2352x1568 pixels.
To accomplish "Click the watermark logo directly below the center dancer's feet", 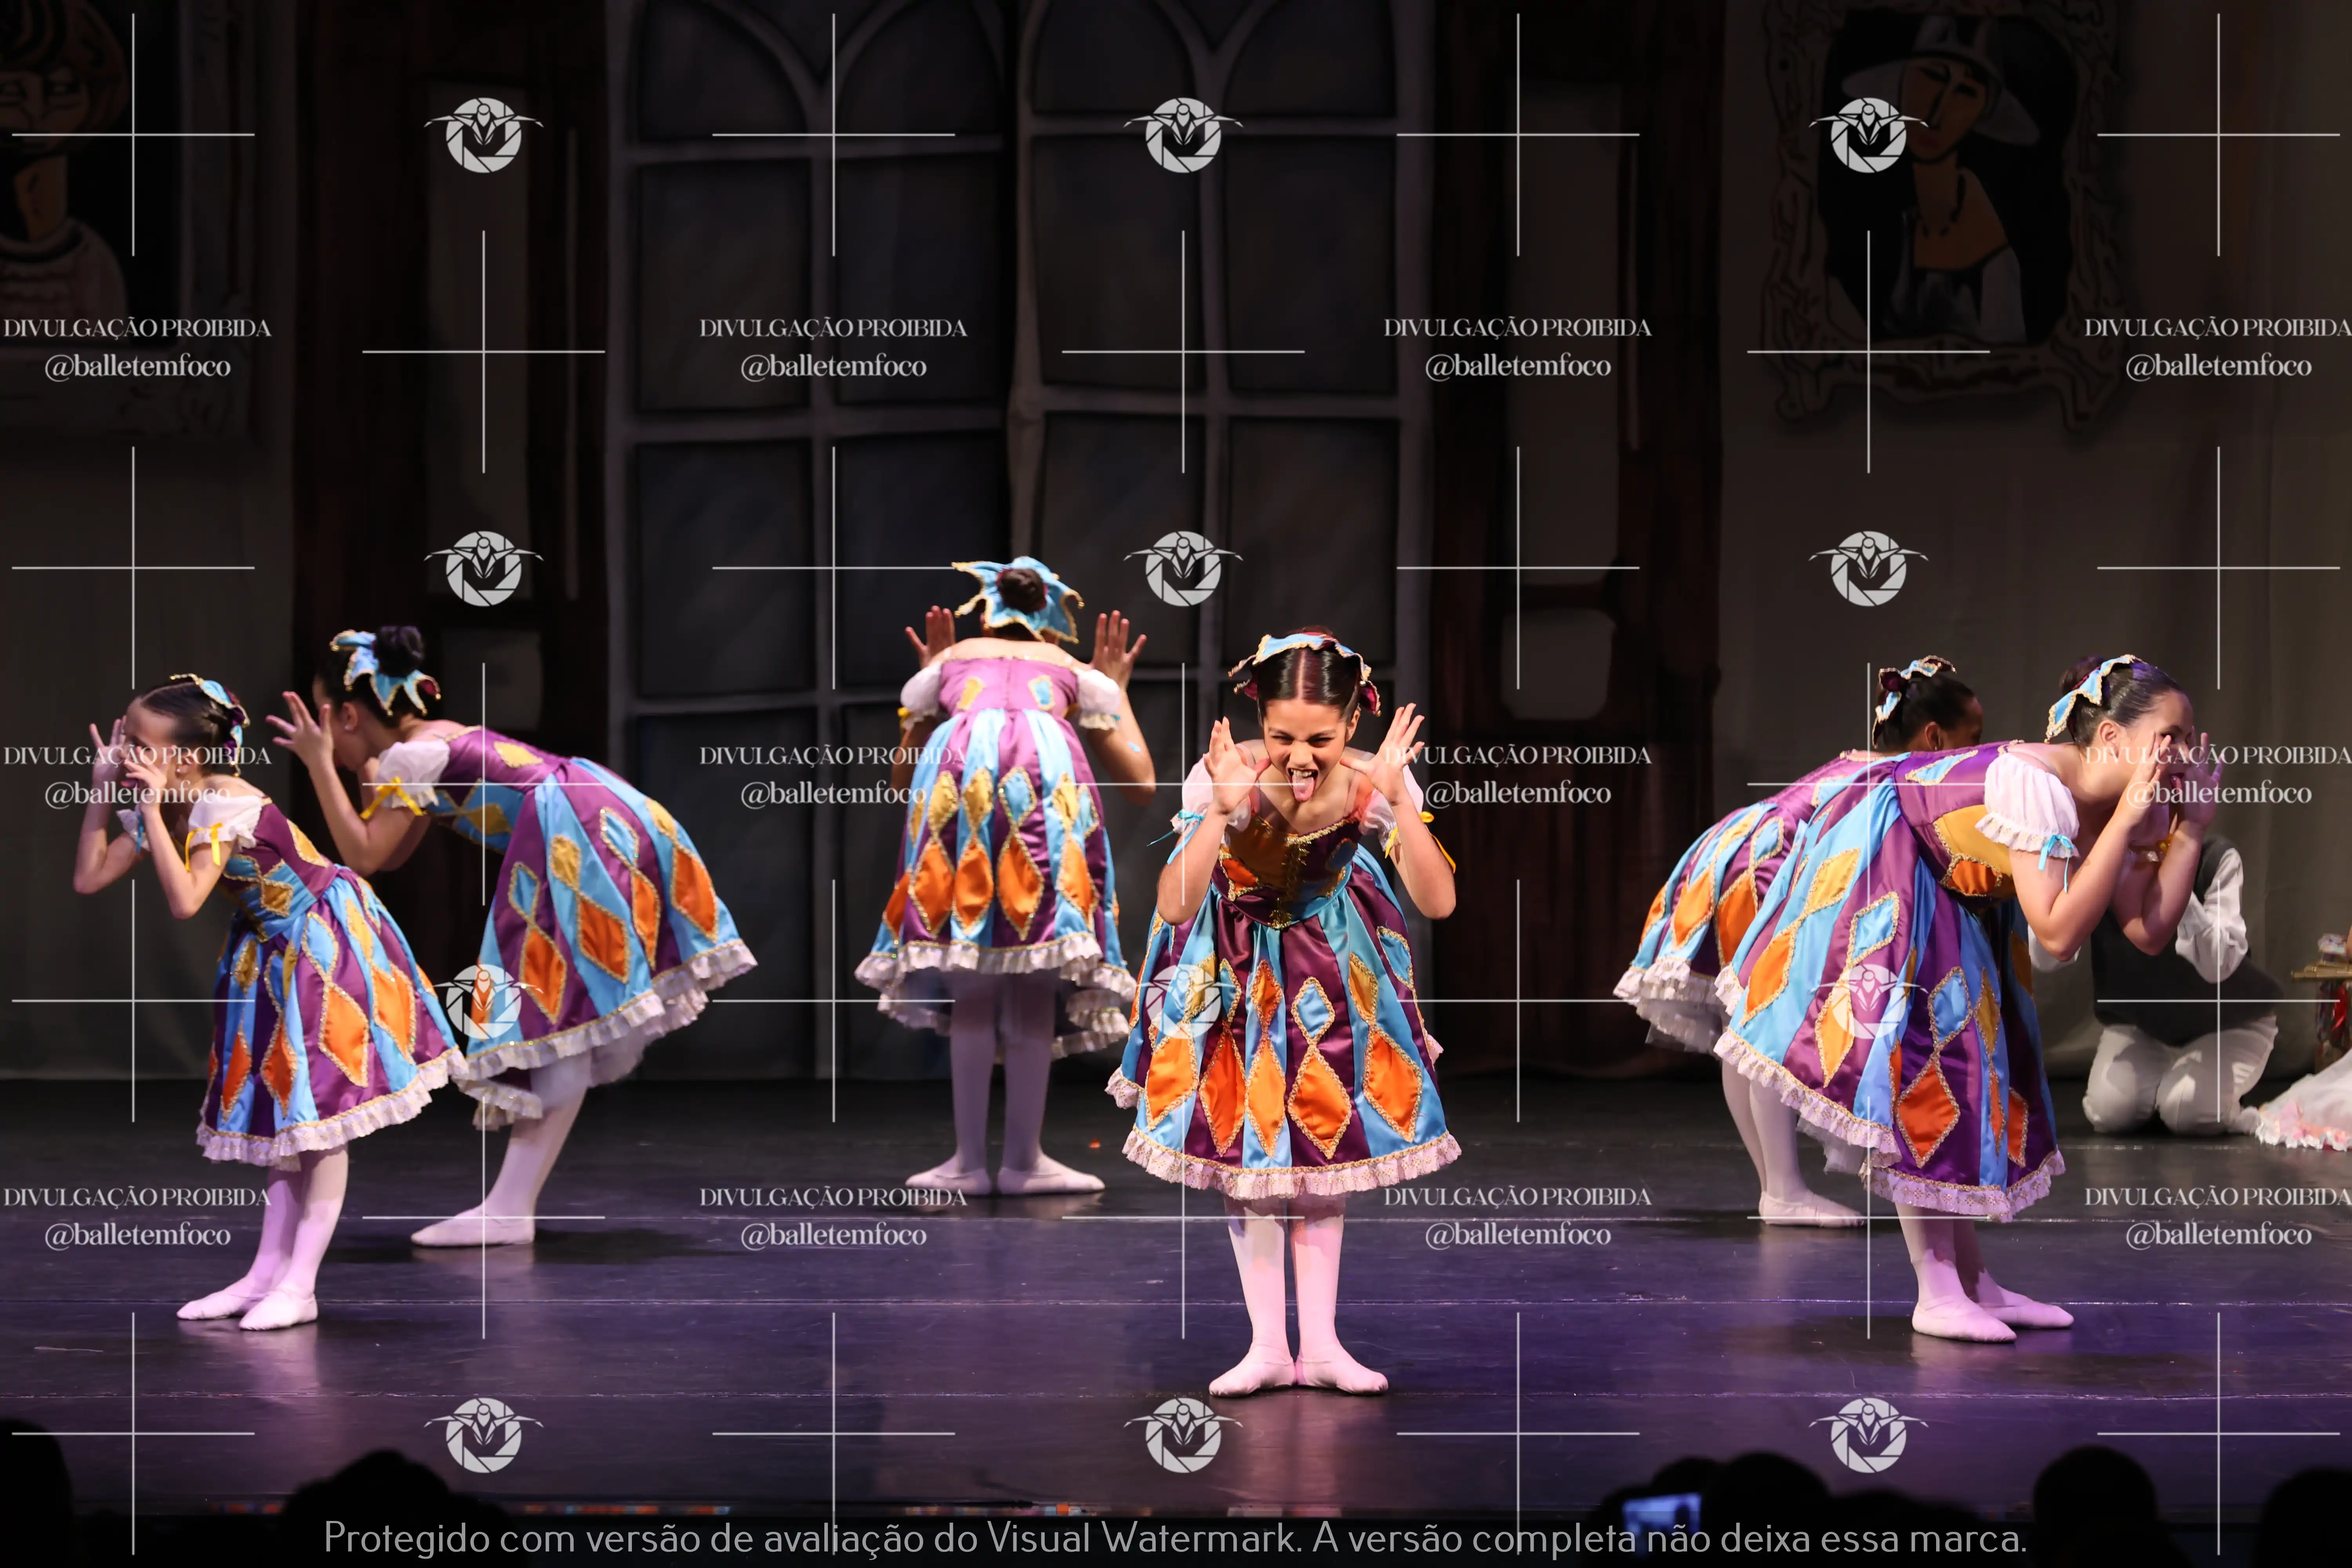I will [x=1183, y=1435].
